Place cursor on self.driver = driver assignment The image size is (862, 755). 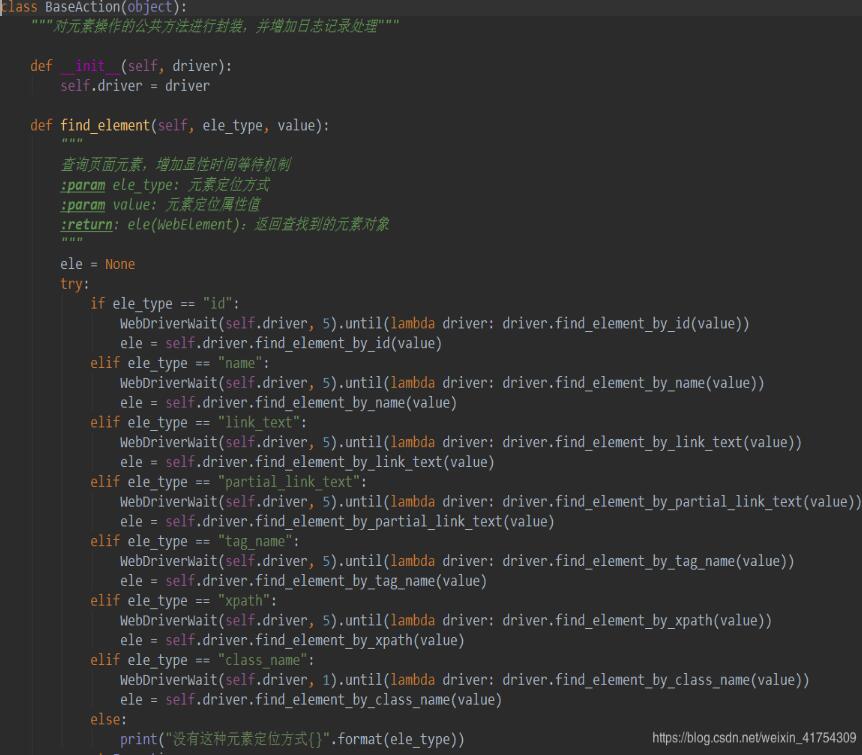pos(124,86)
